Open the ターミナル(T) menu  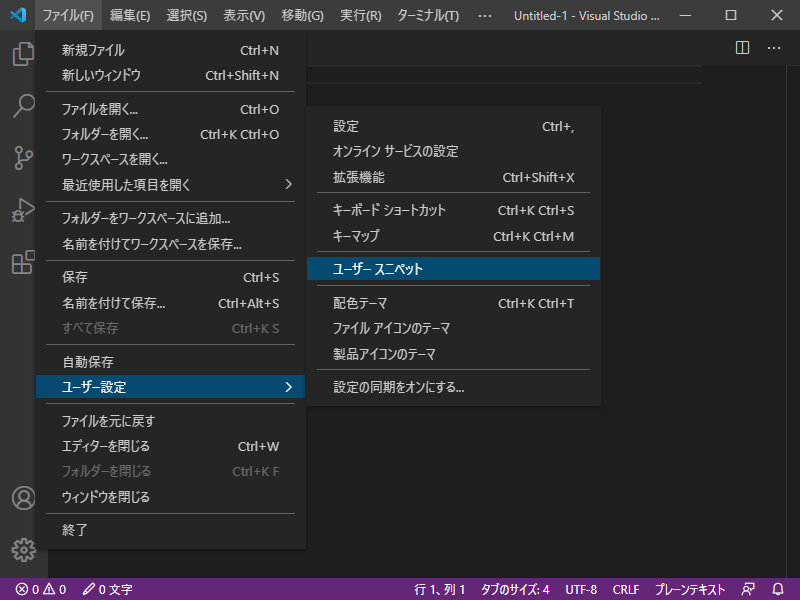(x=428, y=15)
